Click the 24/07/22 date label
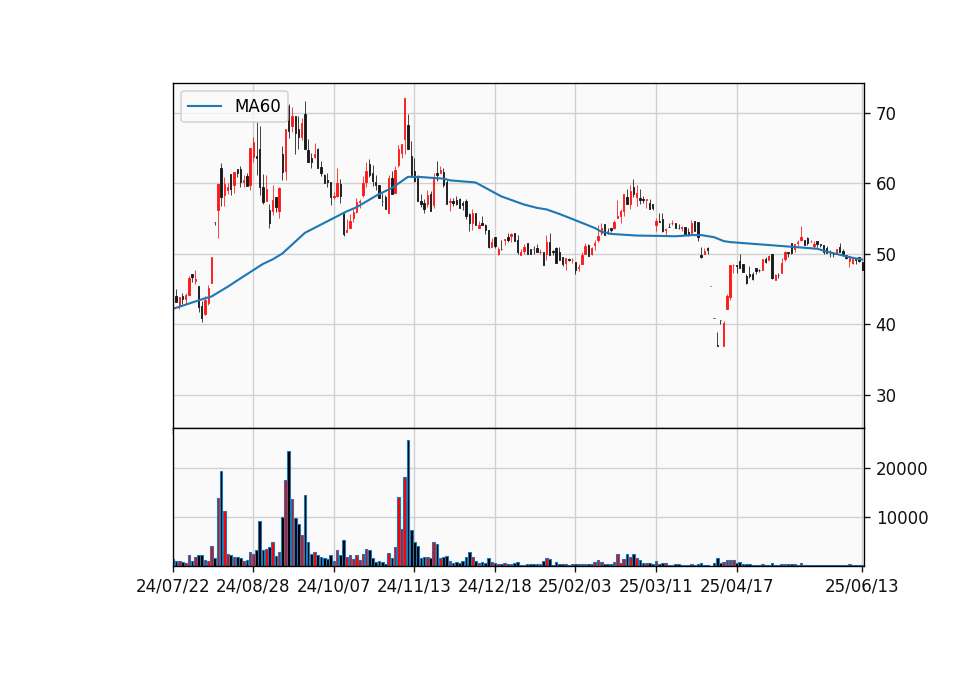960x690 pixels. 173,586
